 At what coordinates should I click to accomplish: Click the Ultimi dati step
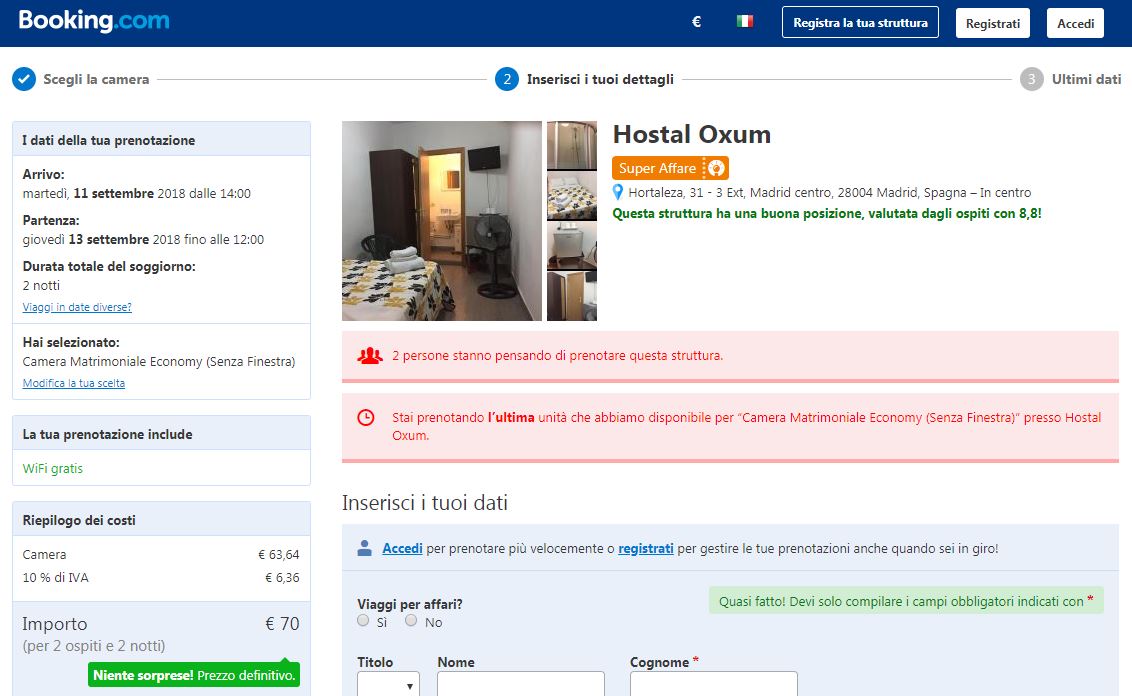[x=1086, y=79]
